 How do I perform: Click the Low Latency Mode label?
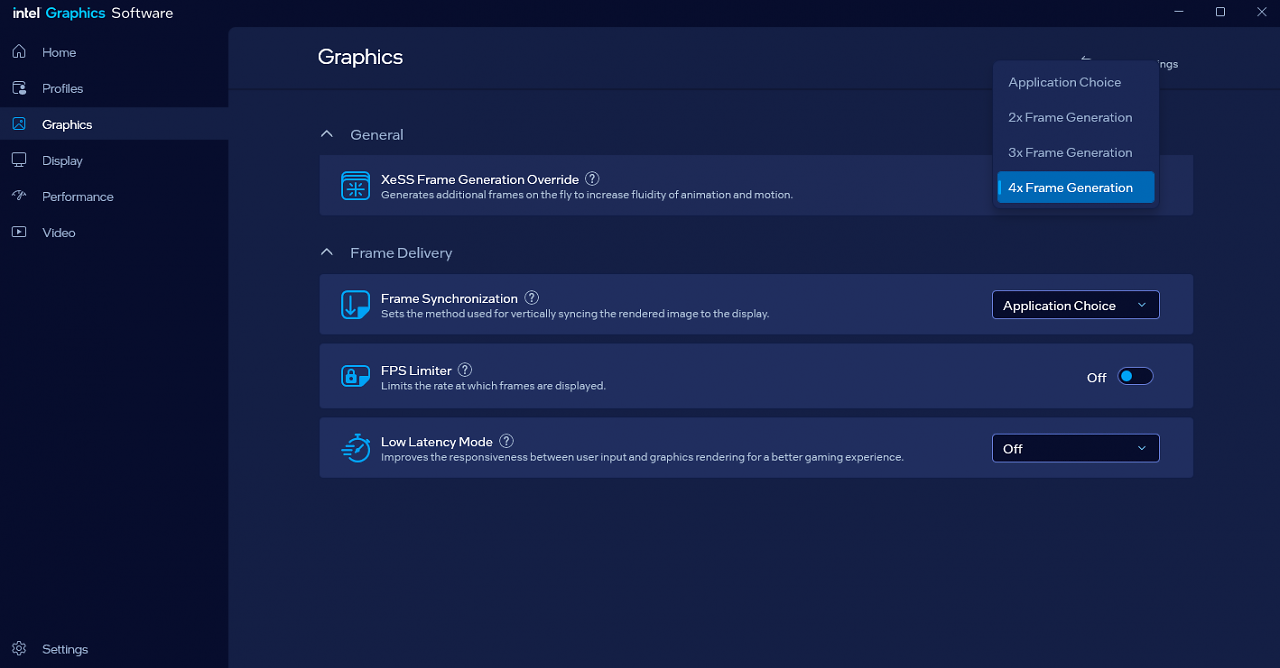tap(437, 442)
